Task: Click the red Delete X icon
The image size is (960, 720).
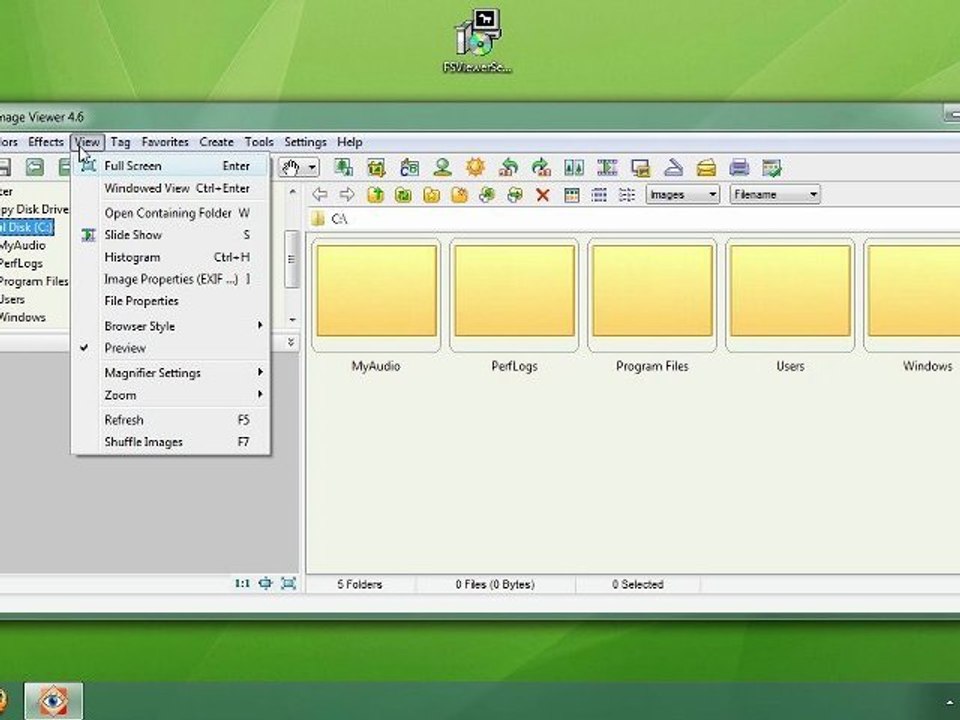Action: 542,195
